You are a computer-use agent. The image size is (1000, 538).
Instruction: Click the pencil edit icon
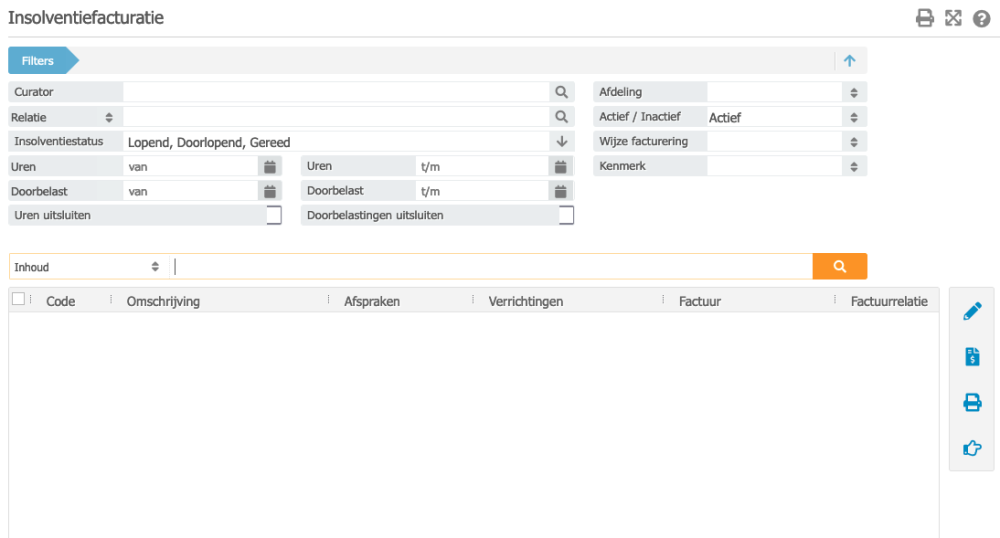(972, 311)
